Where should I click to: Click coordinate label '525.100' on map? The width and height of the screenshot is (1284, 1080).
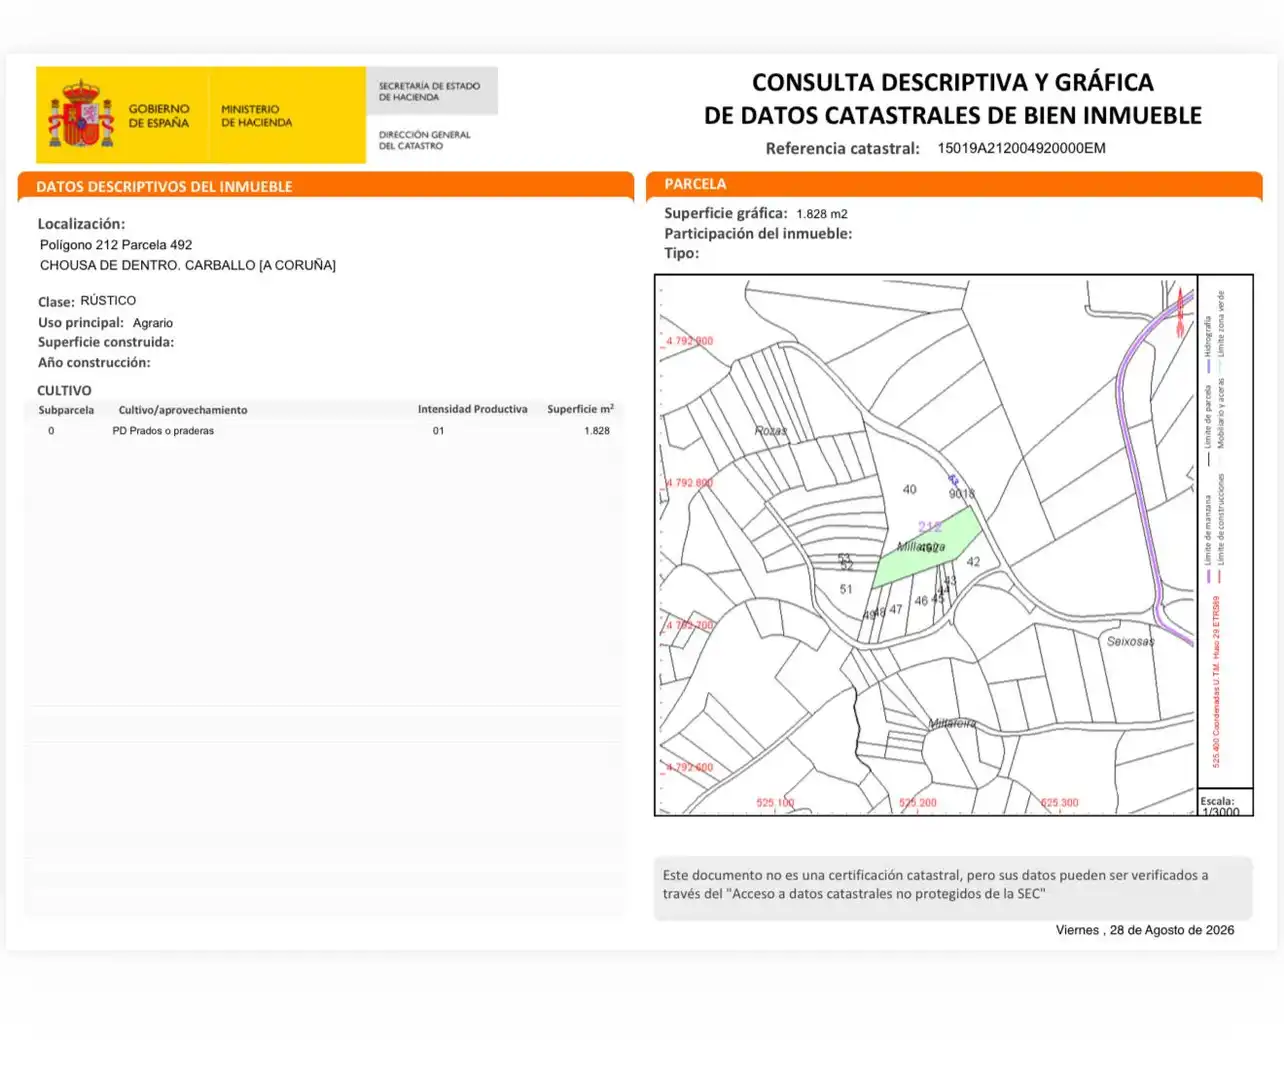(x=775, y=803)
